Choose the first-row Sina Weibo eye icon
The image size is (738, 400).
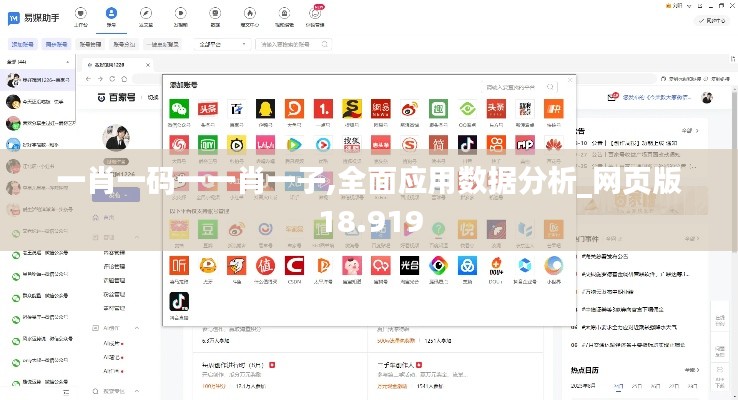[x=409, y=109]
